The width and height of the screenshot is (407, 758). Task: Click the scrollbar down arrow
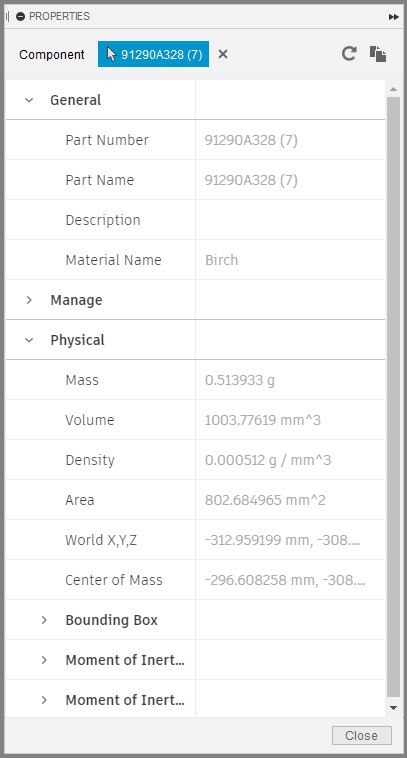pos(393,708)
